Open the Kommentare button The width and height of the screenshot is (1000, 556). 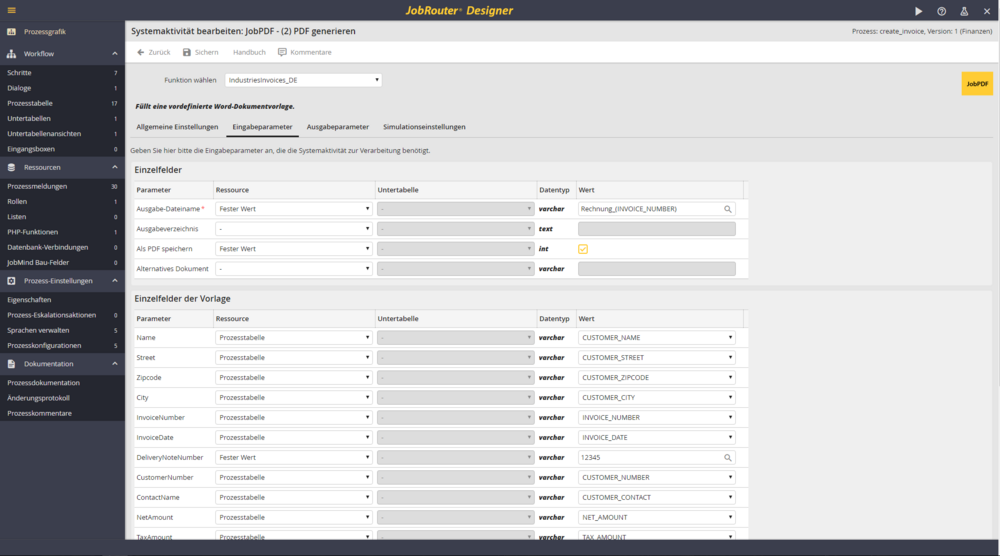(x=305, y=52)
